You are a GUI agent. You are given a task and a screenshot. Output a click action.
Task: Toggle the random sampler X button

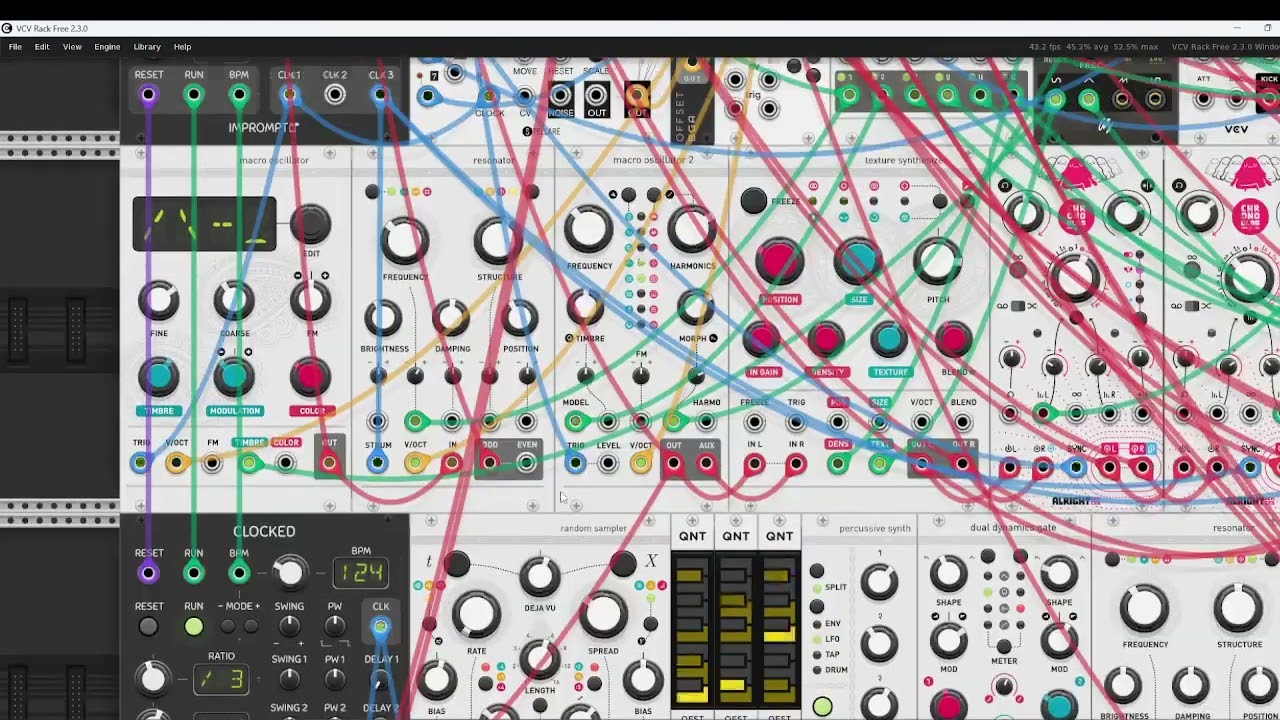point(623,564)
